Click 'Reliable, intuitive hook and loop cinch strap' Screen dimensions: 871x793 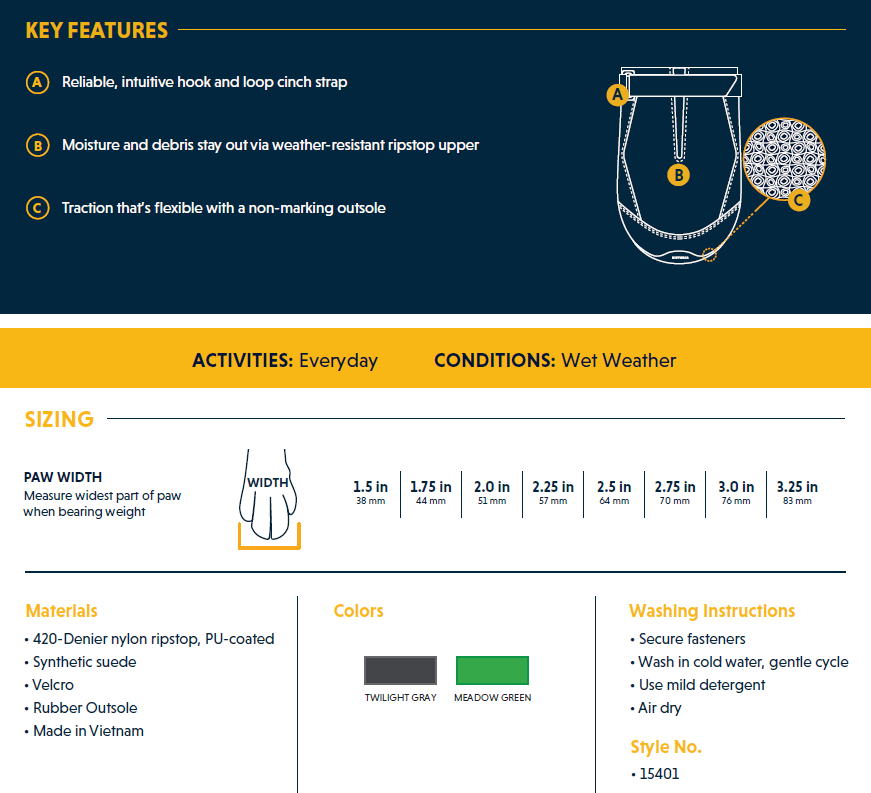tap(204, 82)
